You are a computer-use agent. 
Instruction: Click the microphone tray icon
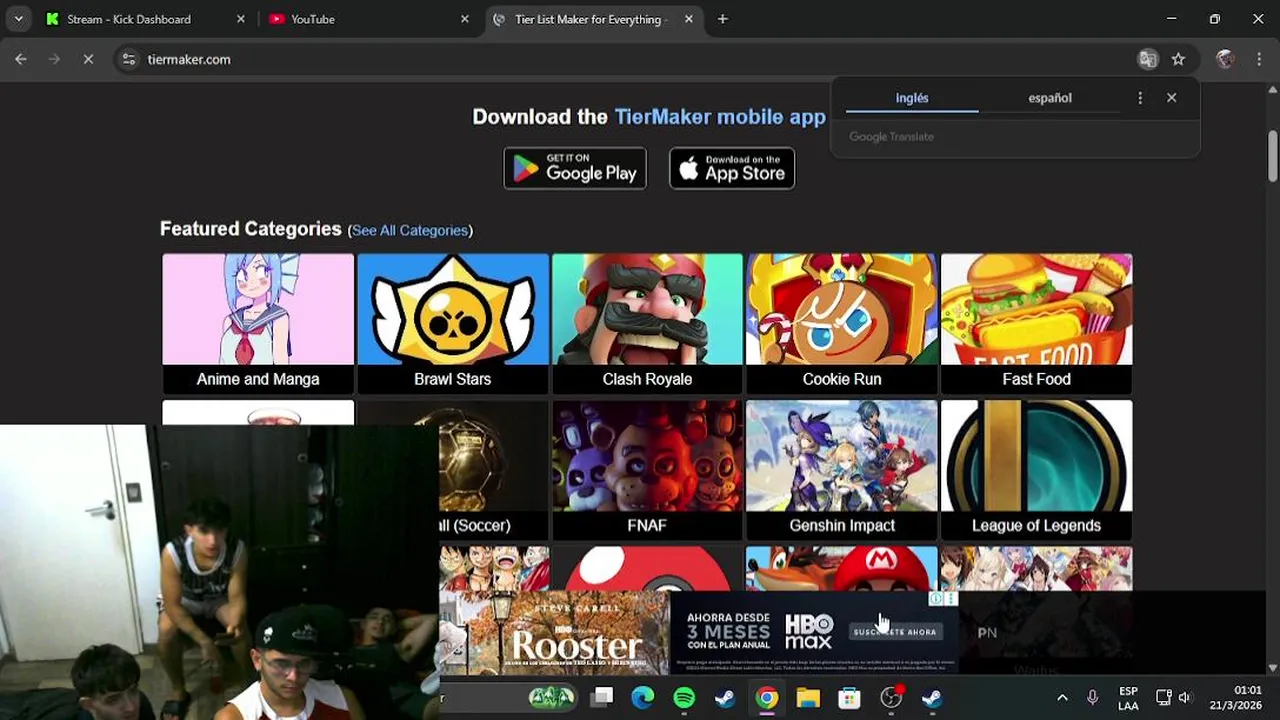tap(1092, 698)
